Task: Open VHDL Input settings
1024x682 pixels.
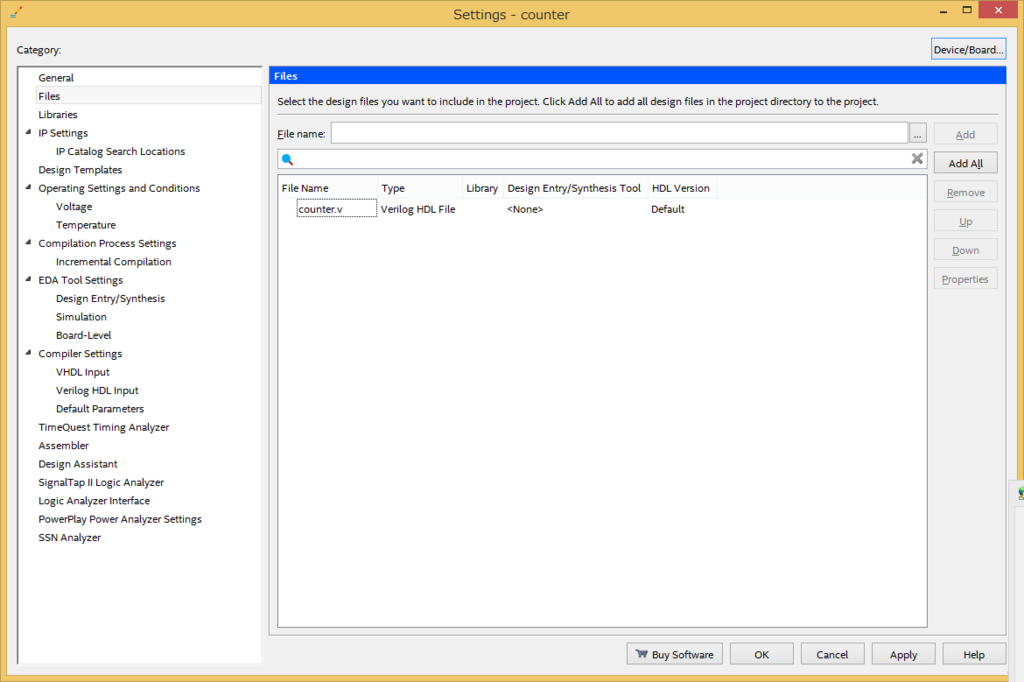Action: 82,372
